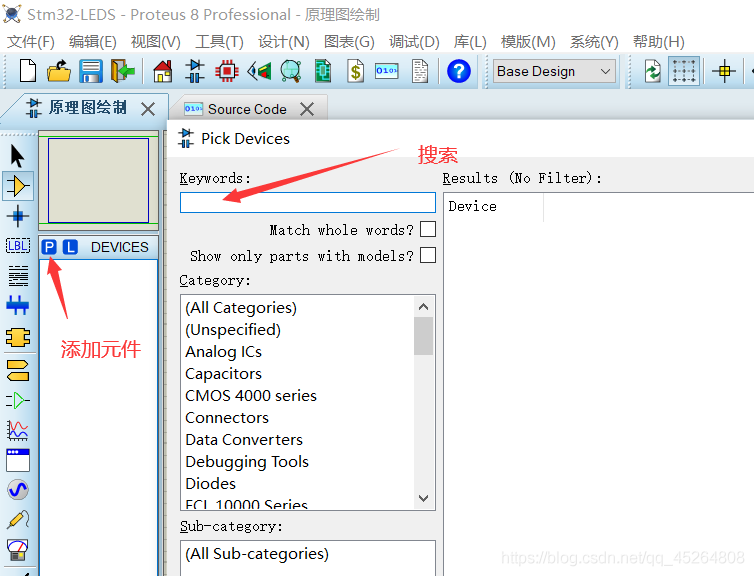Save project with floppy disk icon
The height and width of the screenshot is (576, 754).
point(91,71)
